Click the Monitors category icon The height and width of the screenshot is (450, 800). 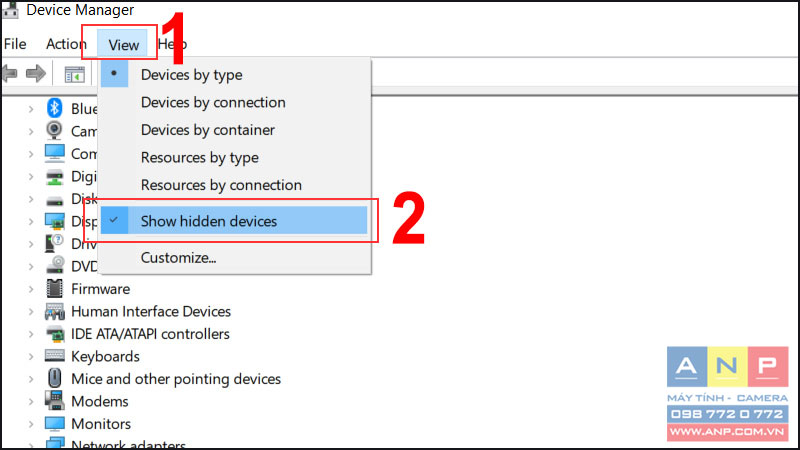(x=54, y=423)
